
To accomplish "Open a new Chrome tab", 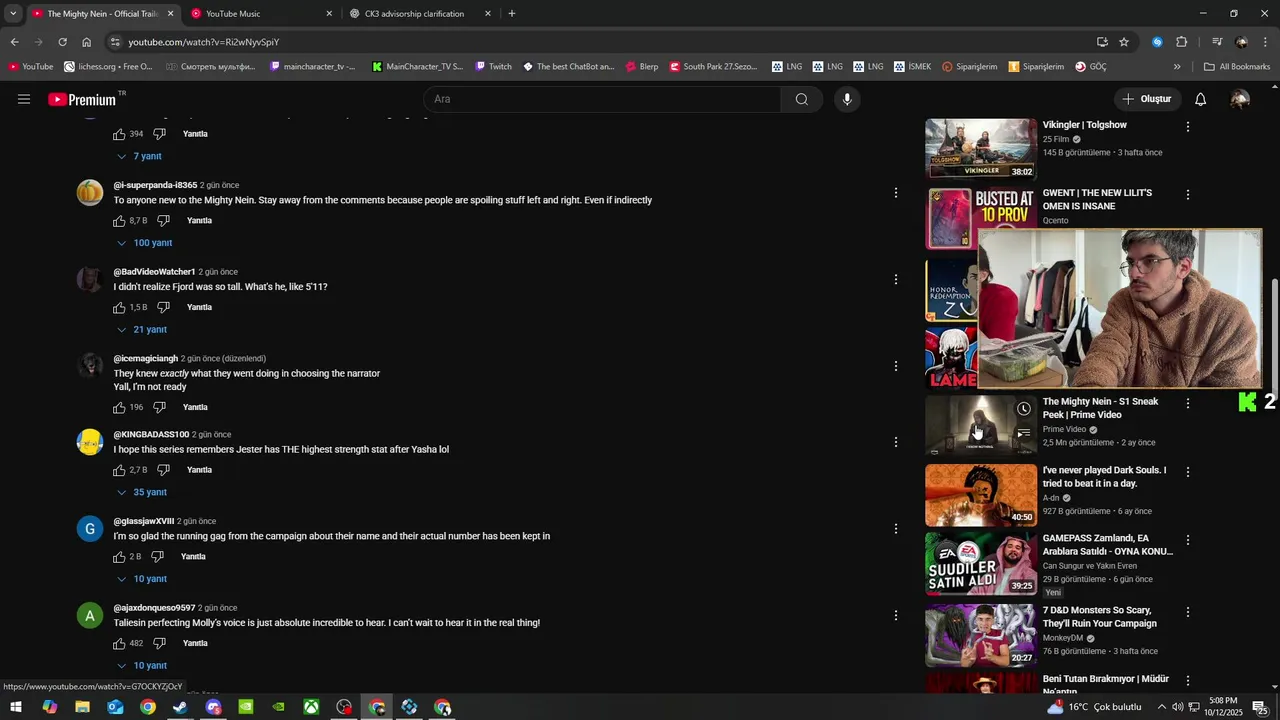I will [x=512, y=14].
